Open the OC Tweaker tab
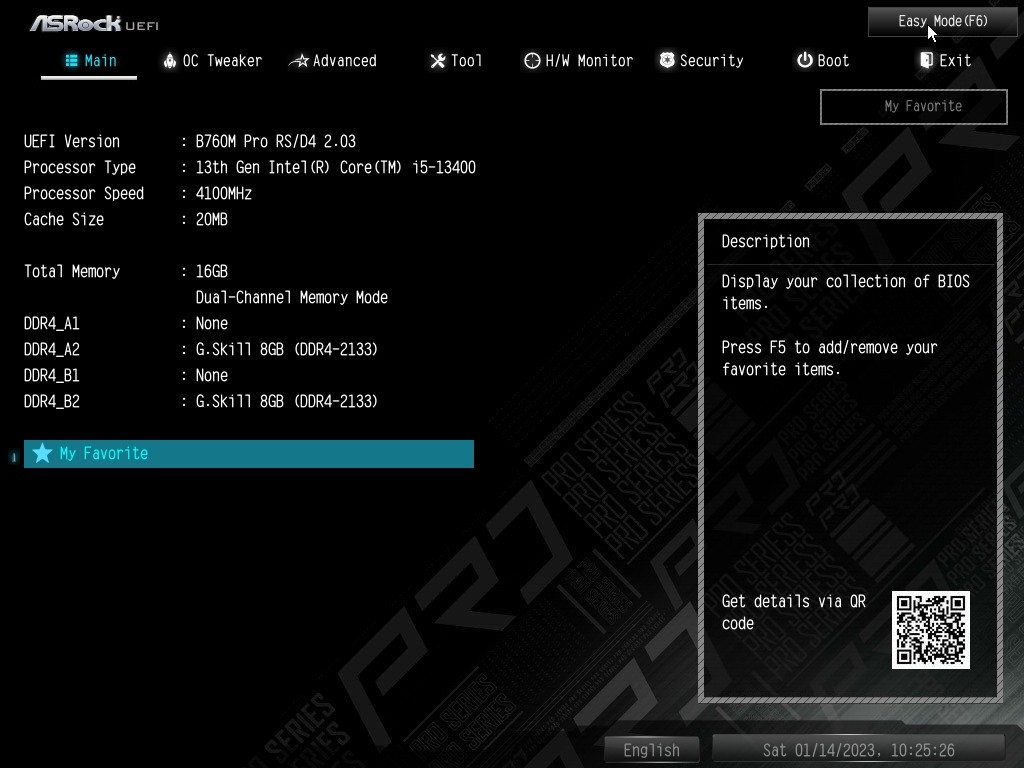 [x=213, y=61]
